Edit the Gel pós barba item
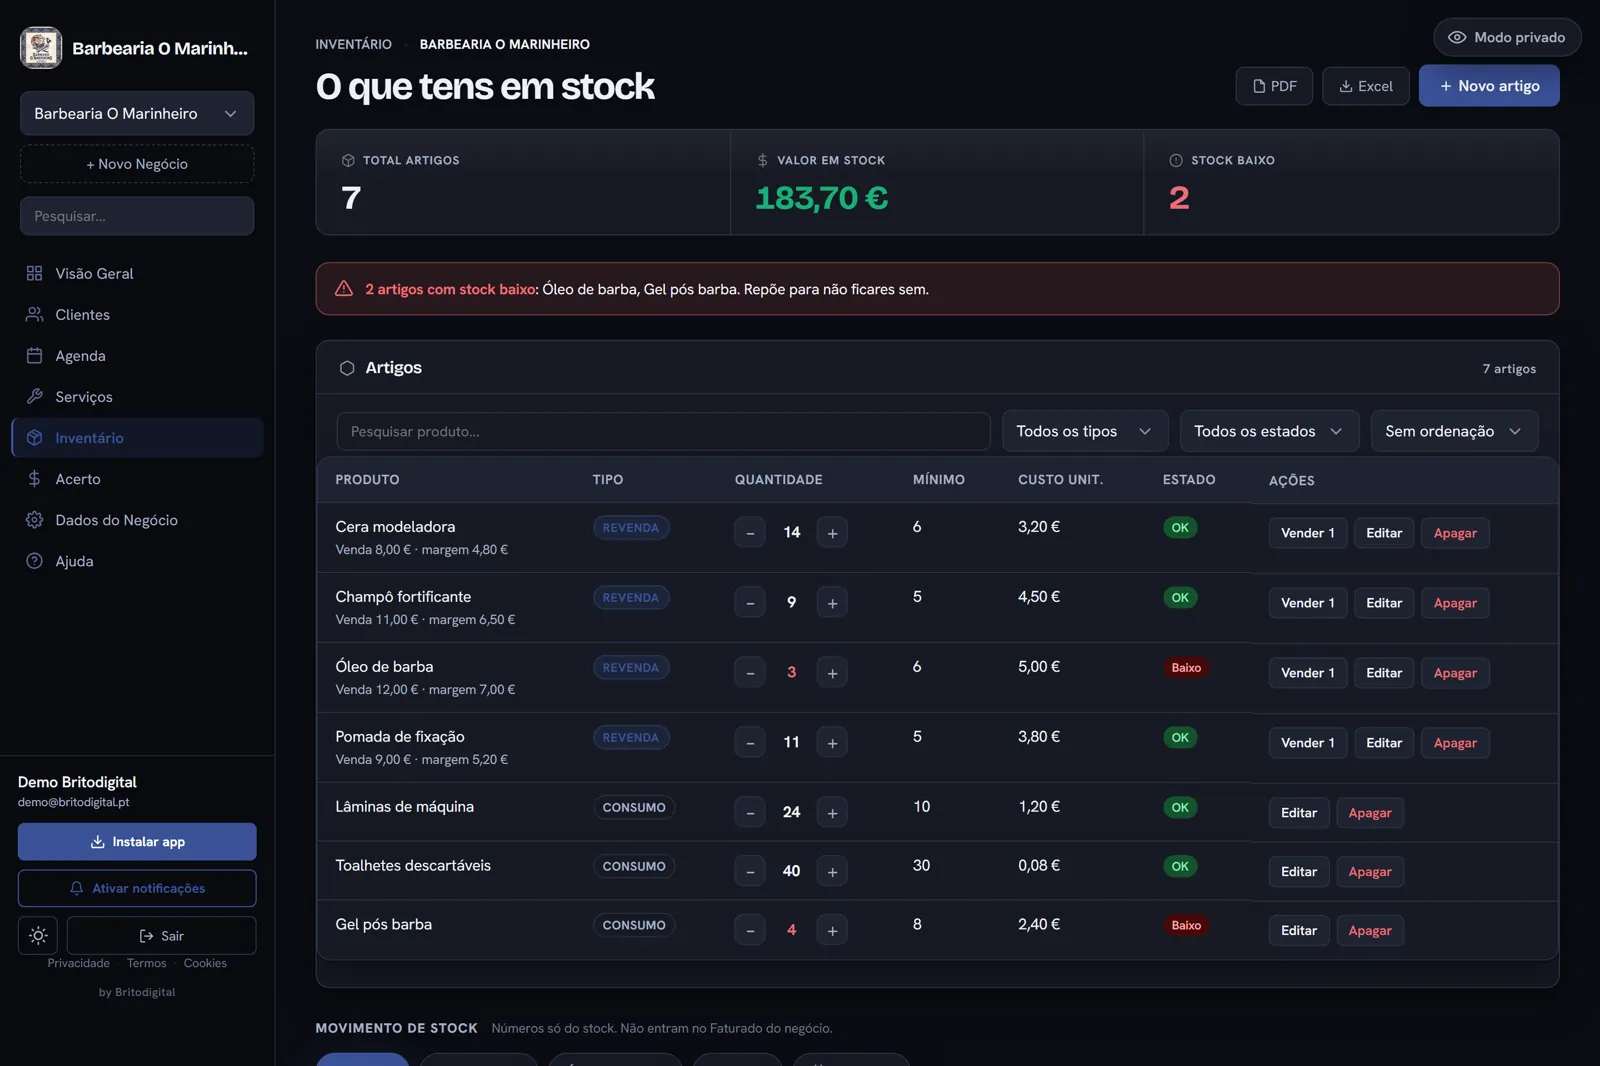 click(1299, 931)
